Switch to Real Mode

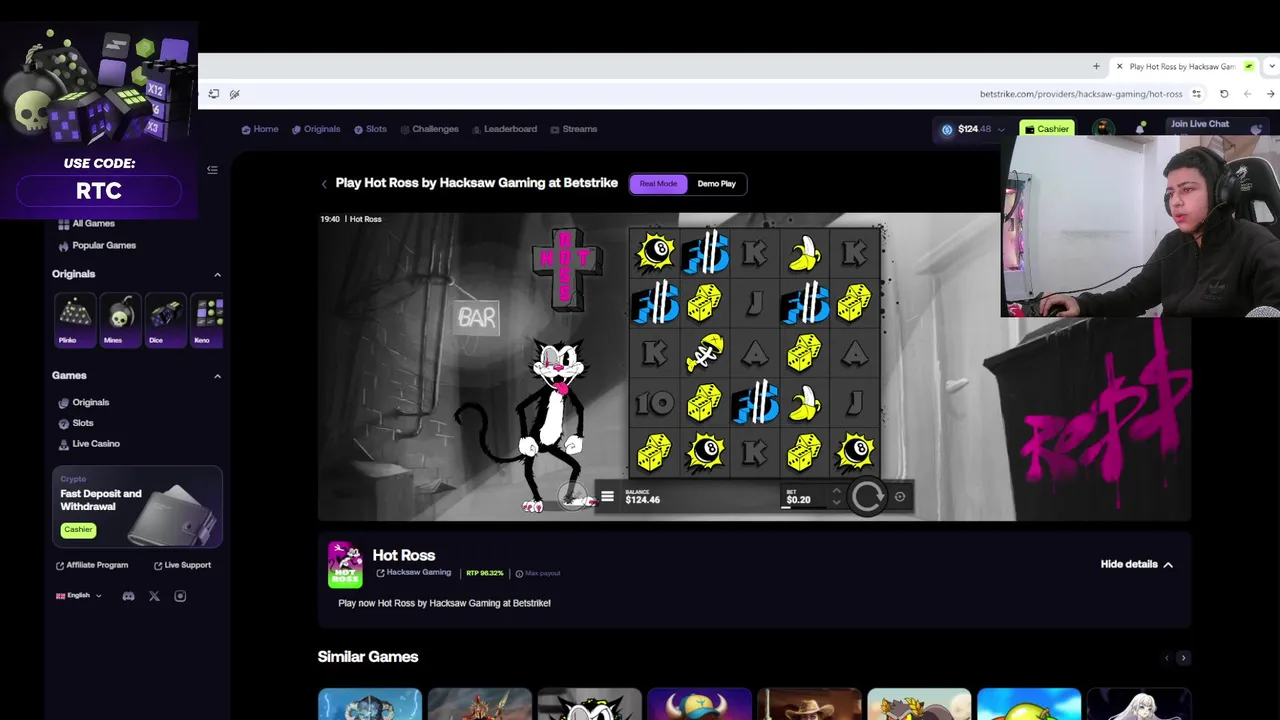click(658, 184)
